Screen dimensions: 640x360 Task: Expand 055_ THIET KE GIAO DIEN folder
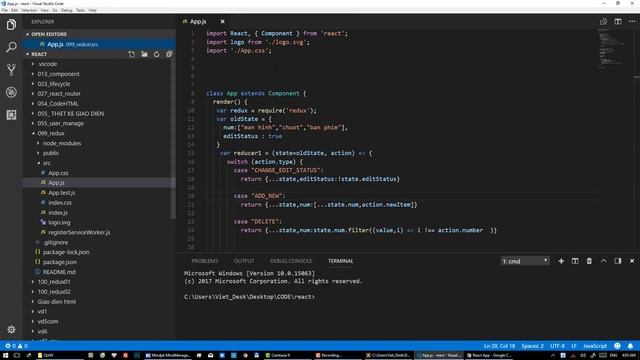pos(70,113)
